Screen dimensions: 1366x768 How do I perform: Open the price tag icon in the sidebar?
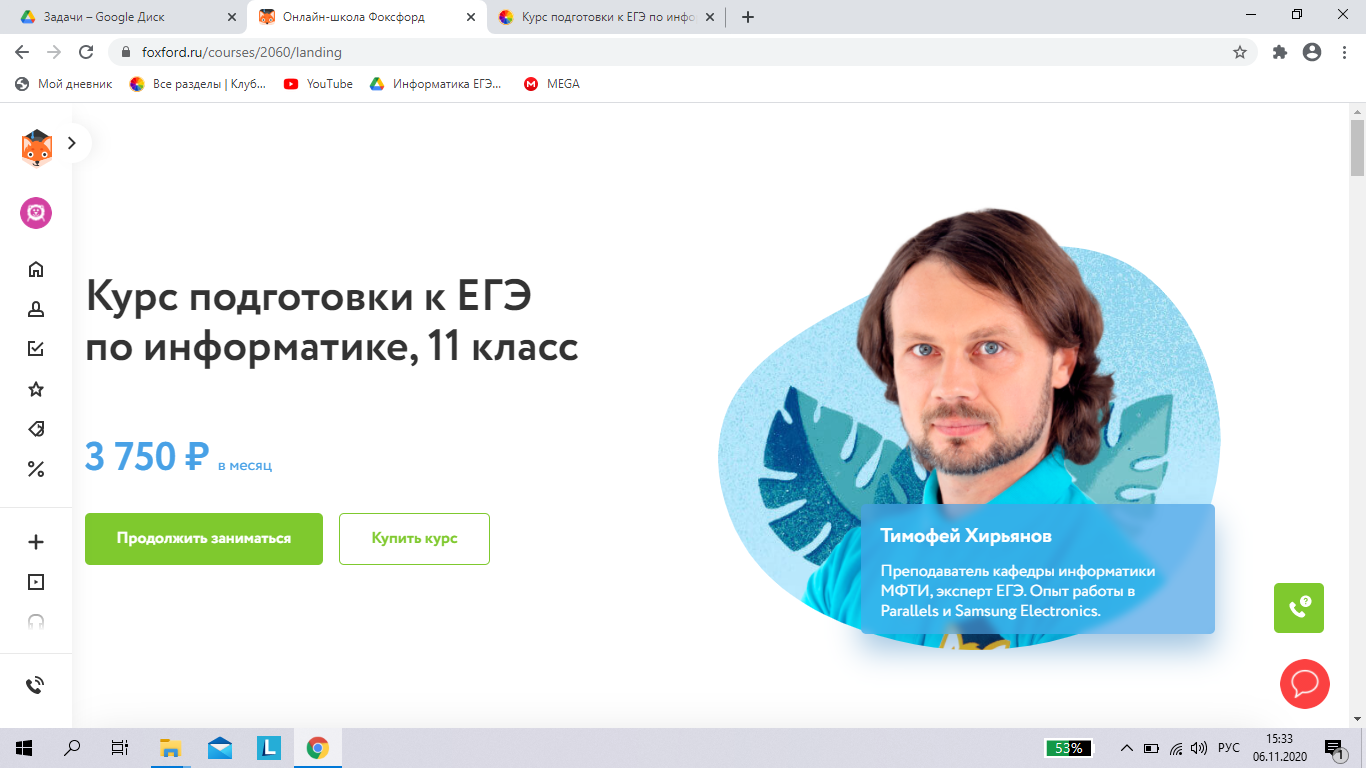(36, 429)
